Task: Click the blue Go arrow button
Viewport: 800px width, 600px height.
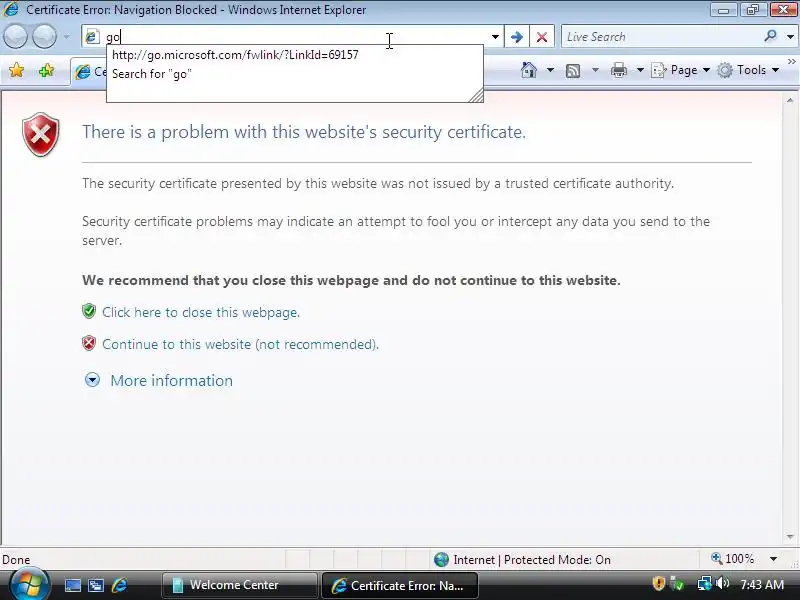Action: point(517,37)
